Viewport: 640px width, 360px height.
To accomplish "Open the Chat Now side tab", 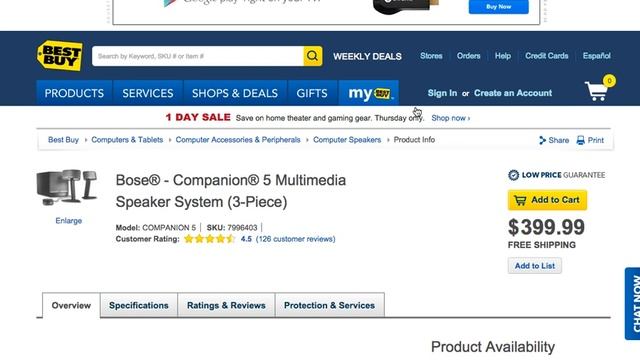I will [633, 304].
